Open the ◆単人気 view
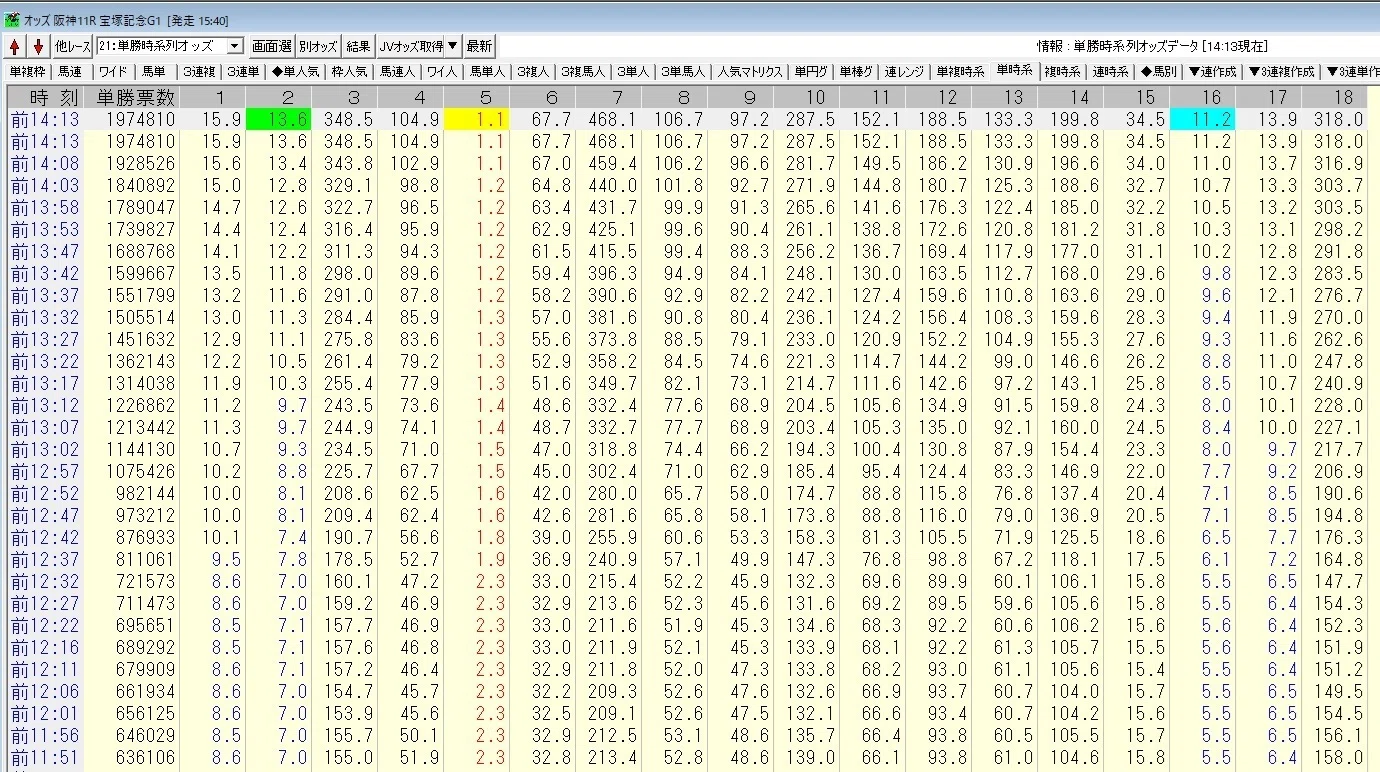Screen dimensions: 1380x772 click(x=298, y=72)
